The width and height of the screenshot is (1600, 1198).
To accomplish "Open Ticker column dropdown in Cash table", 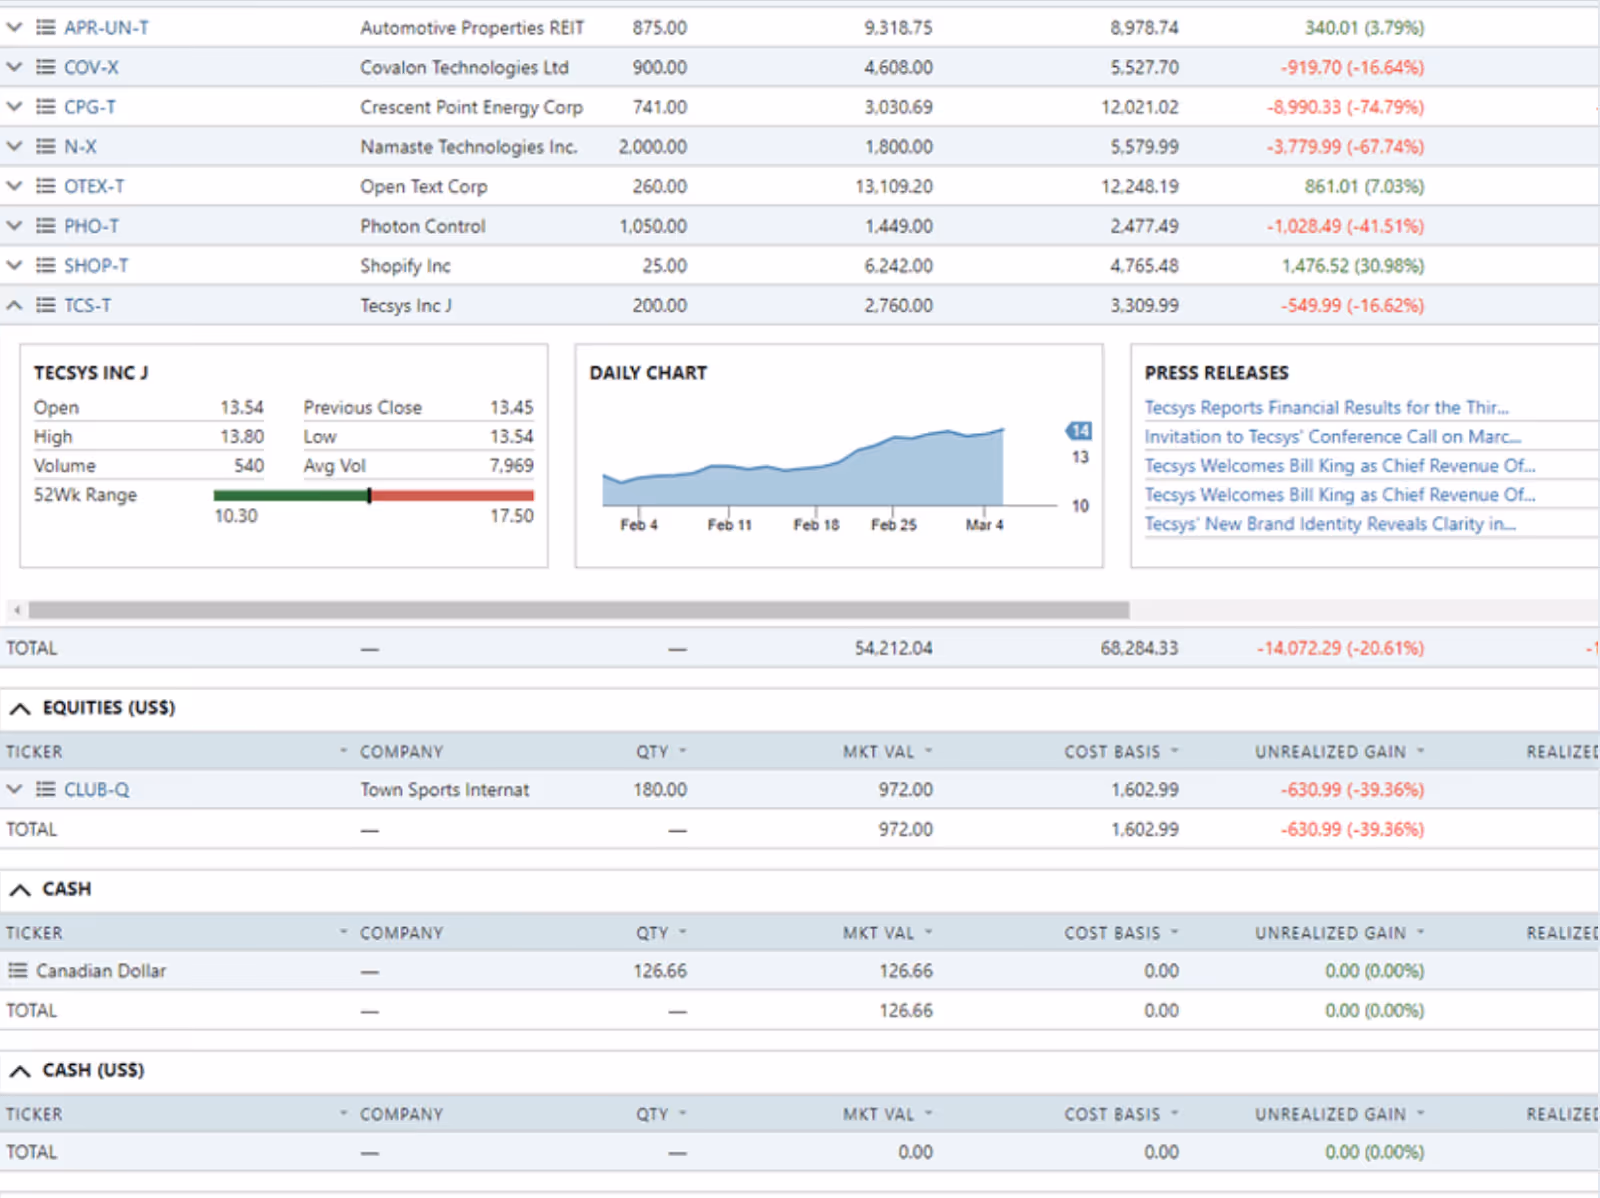I will 343,932.
